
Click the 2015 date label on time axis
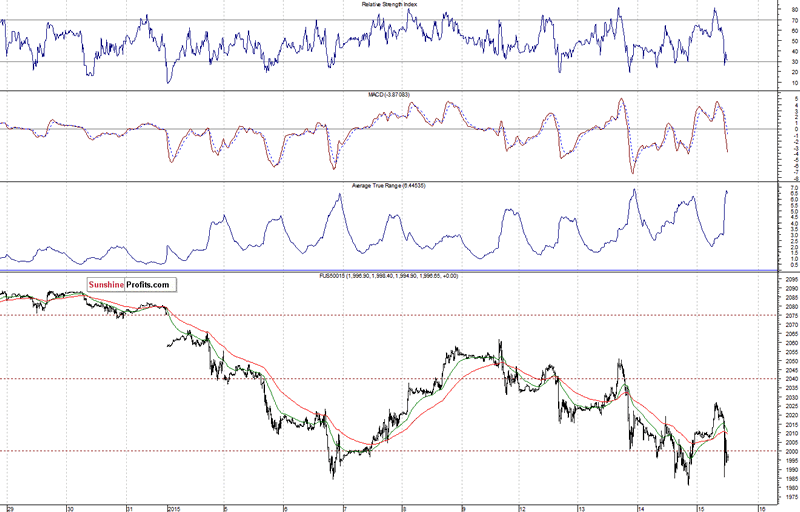tap(171, 508)
